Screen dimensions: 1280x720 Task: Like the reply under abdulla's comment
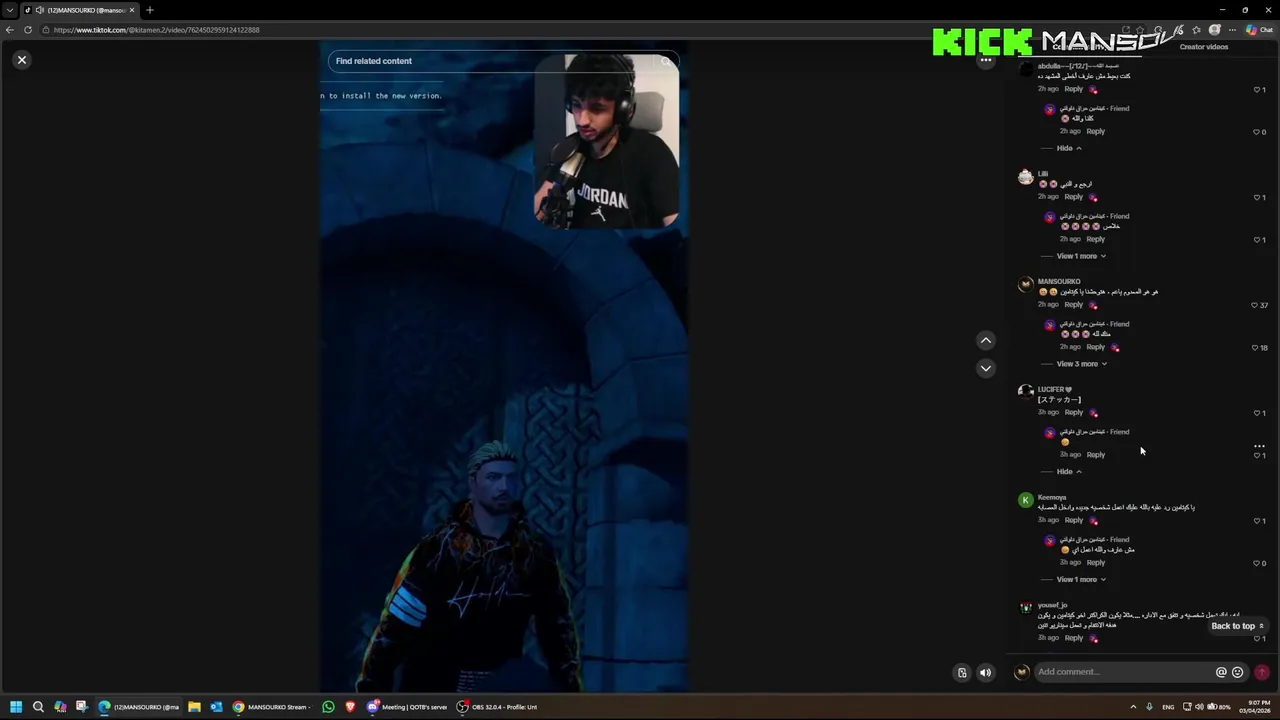tap(1259, 132)
